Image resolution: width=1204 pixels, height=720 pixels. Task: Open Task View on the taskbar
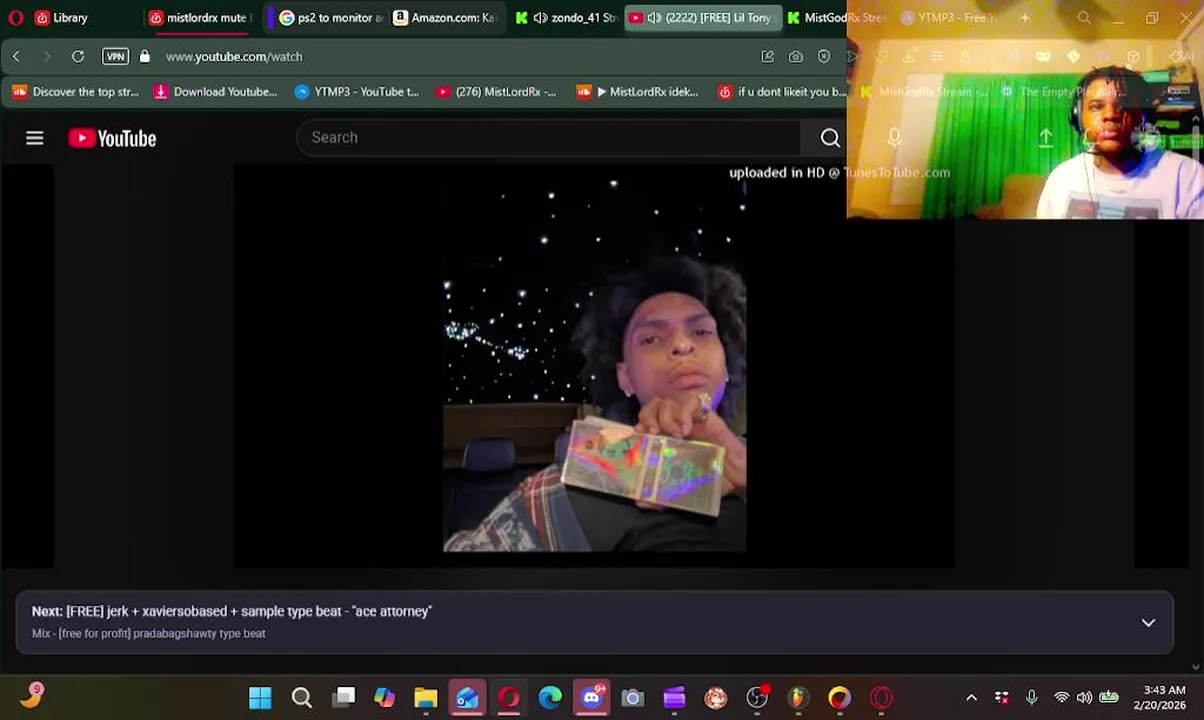(x=343, y=698)
